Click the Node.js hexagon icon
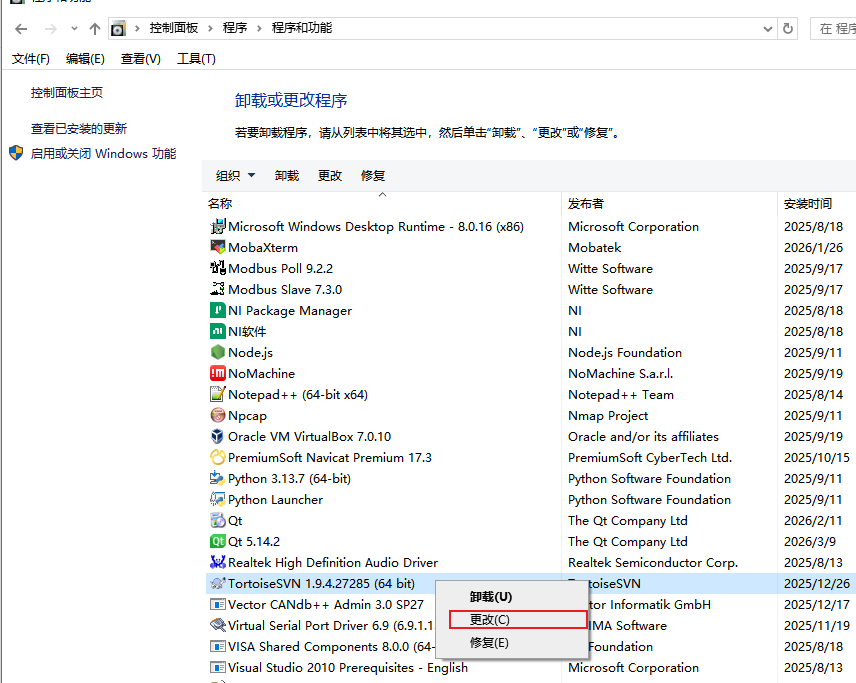 click(x=218, y=352)
